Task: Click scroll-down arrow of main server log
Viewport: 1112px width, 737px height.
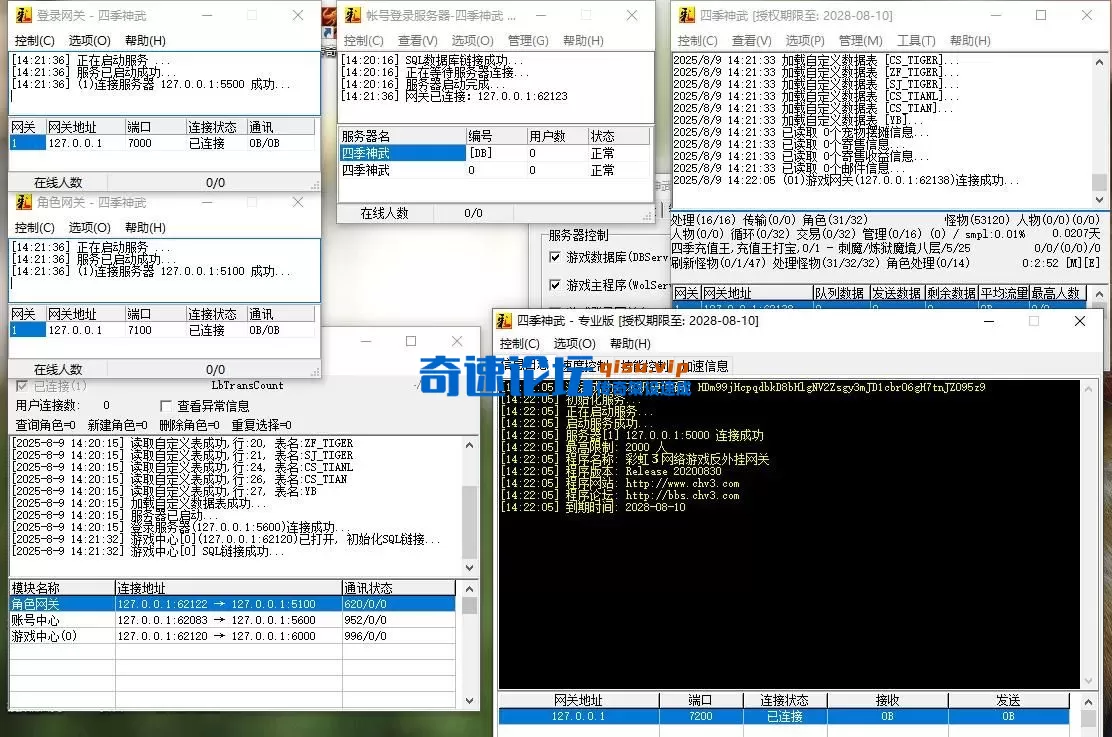Action: (x=1099, y=200)
